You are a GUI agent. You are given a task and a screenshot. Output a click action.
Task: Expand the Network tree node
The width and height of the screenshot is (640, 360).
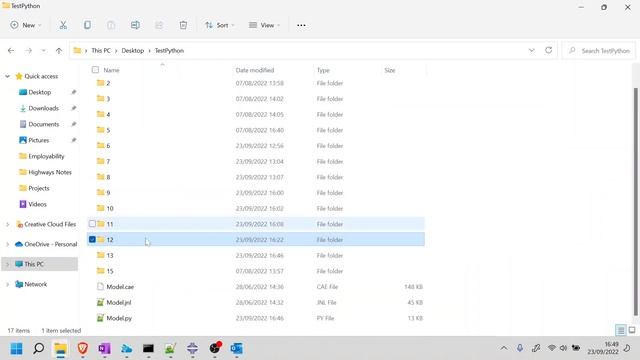(x=7, y=284)
